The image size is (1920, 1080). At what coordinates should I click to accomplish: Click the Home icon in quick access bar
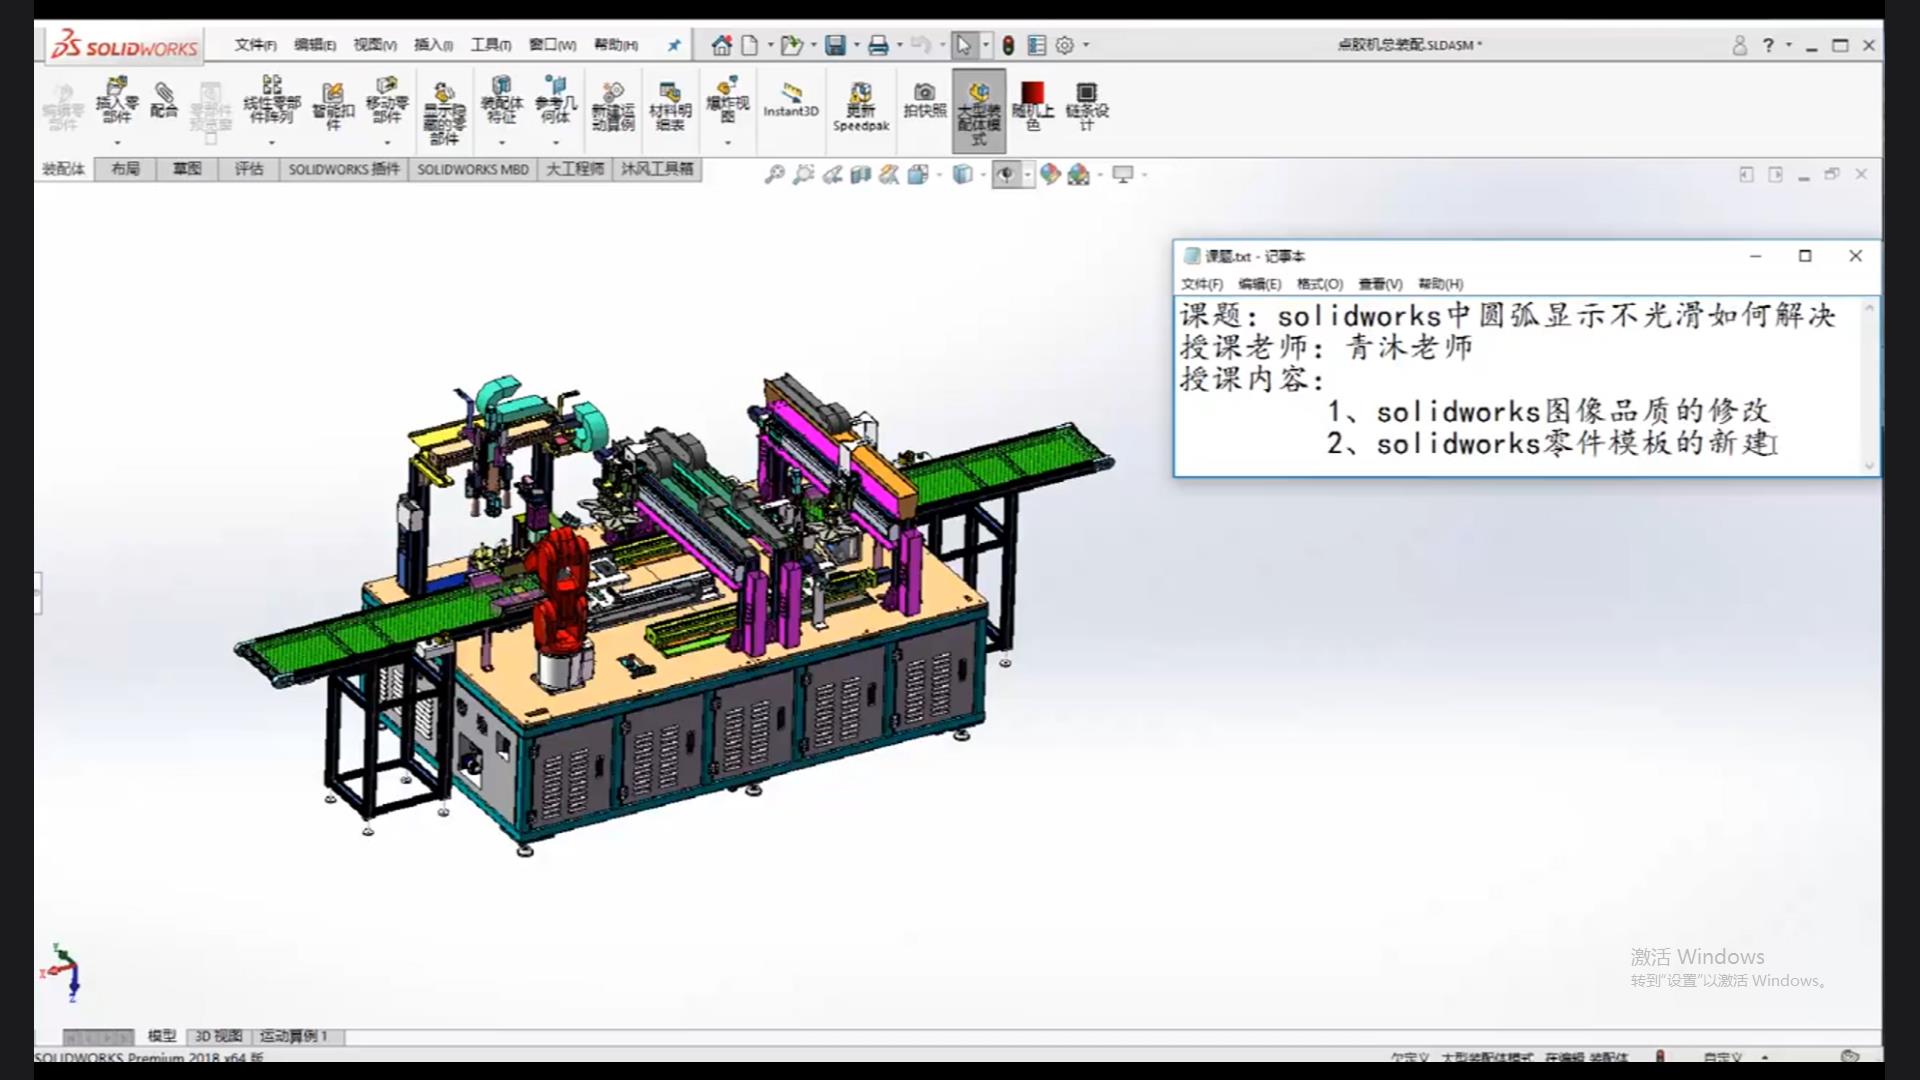tap(721, 45)
